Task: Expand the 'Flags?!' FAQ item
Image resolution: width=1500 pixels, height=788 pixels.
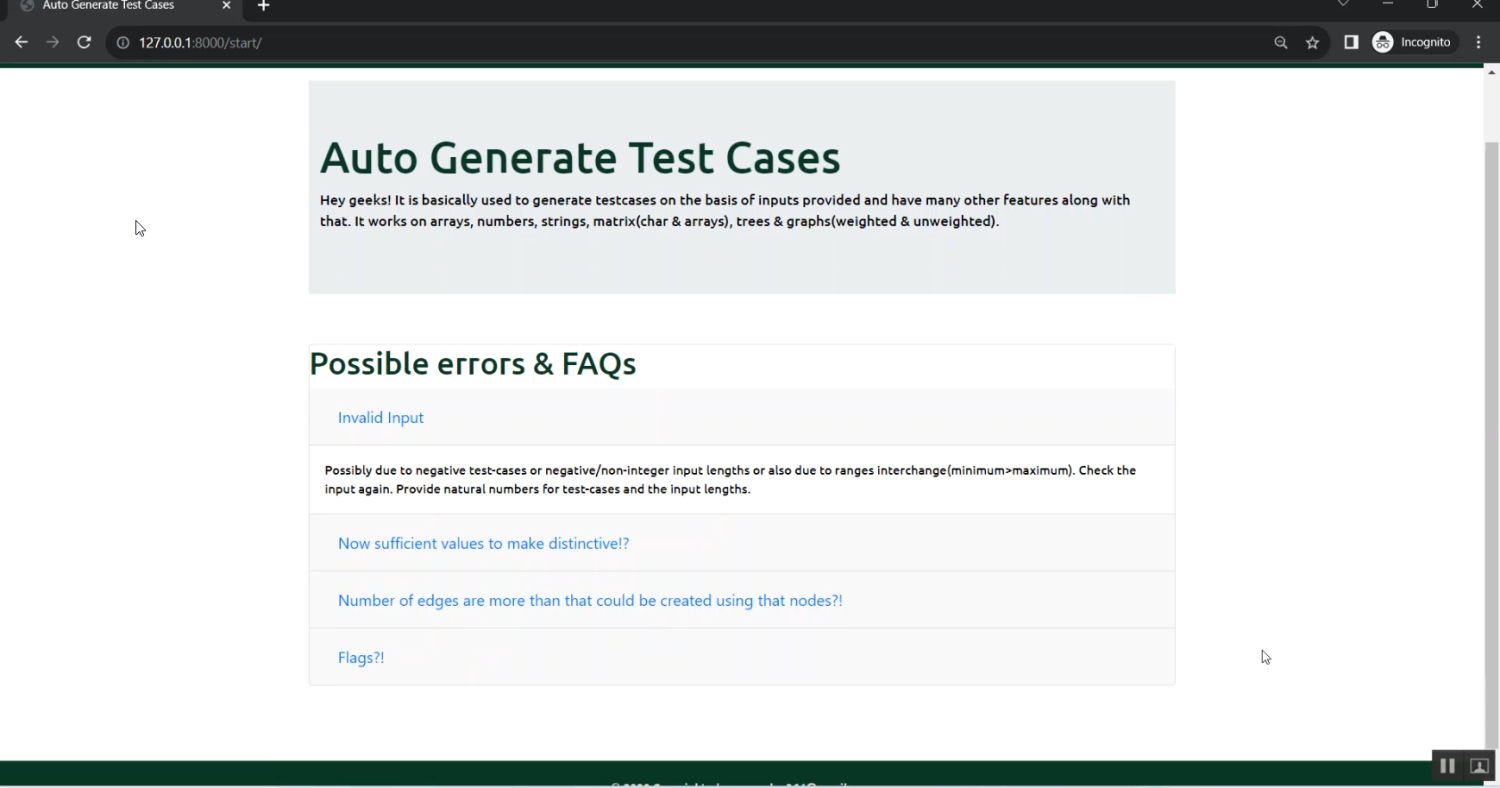Action: pyautogui.click(x=361, y=657)
